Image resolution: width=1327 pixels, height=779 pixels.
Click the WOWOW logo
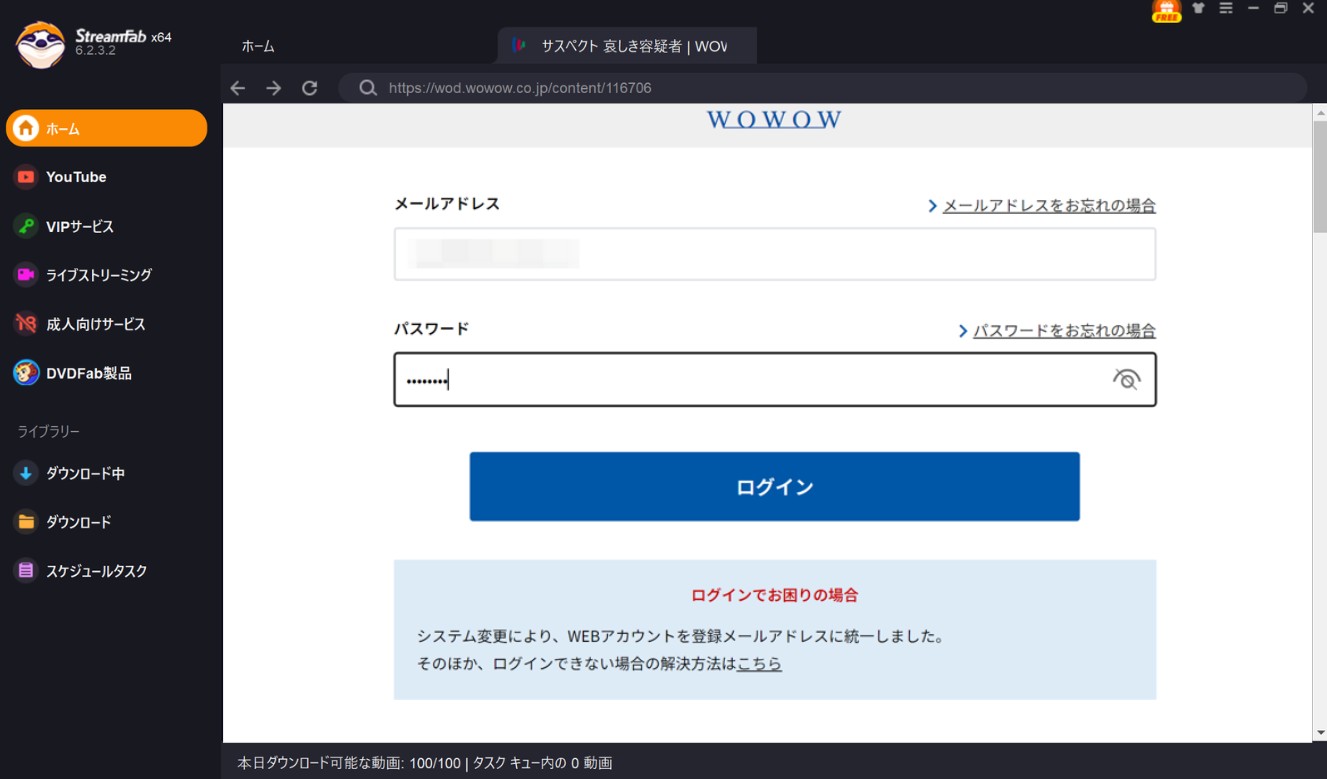click(774, 120)
